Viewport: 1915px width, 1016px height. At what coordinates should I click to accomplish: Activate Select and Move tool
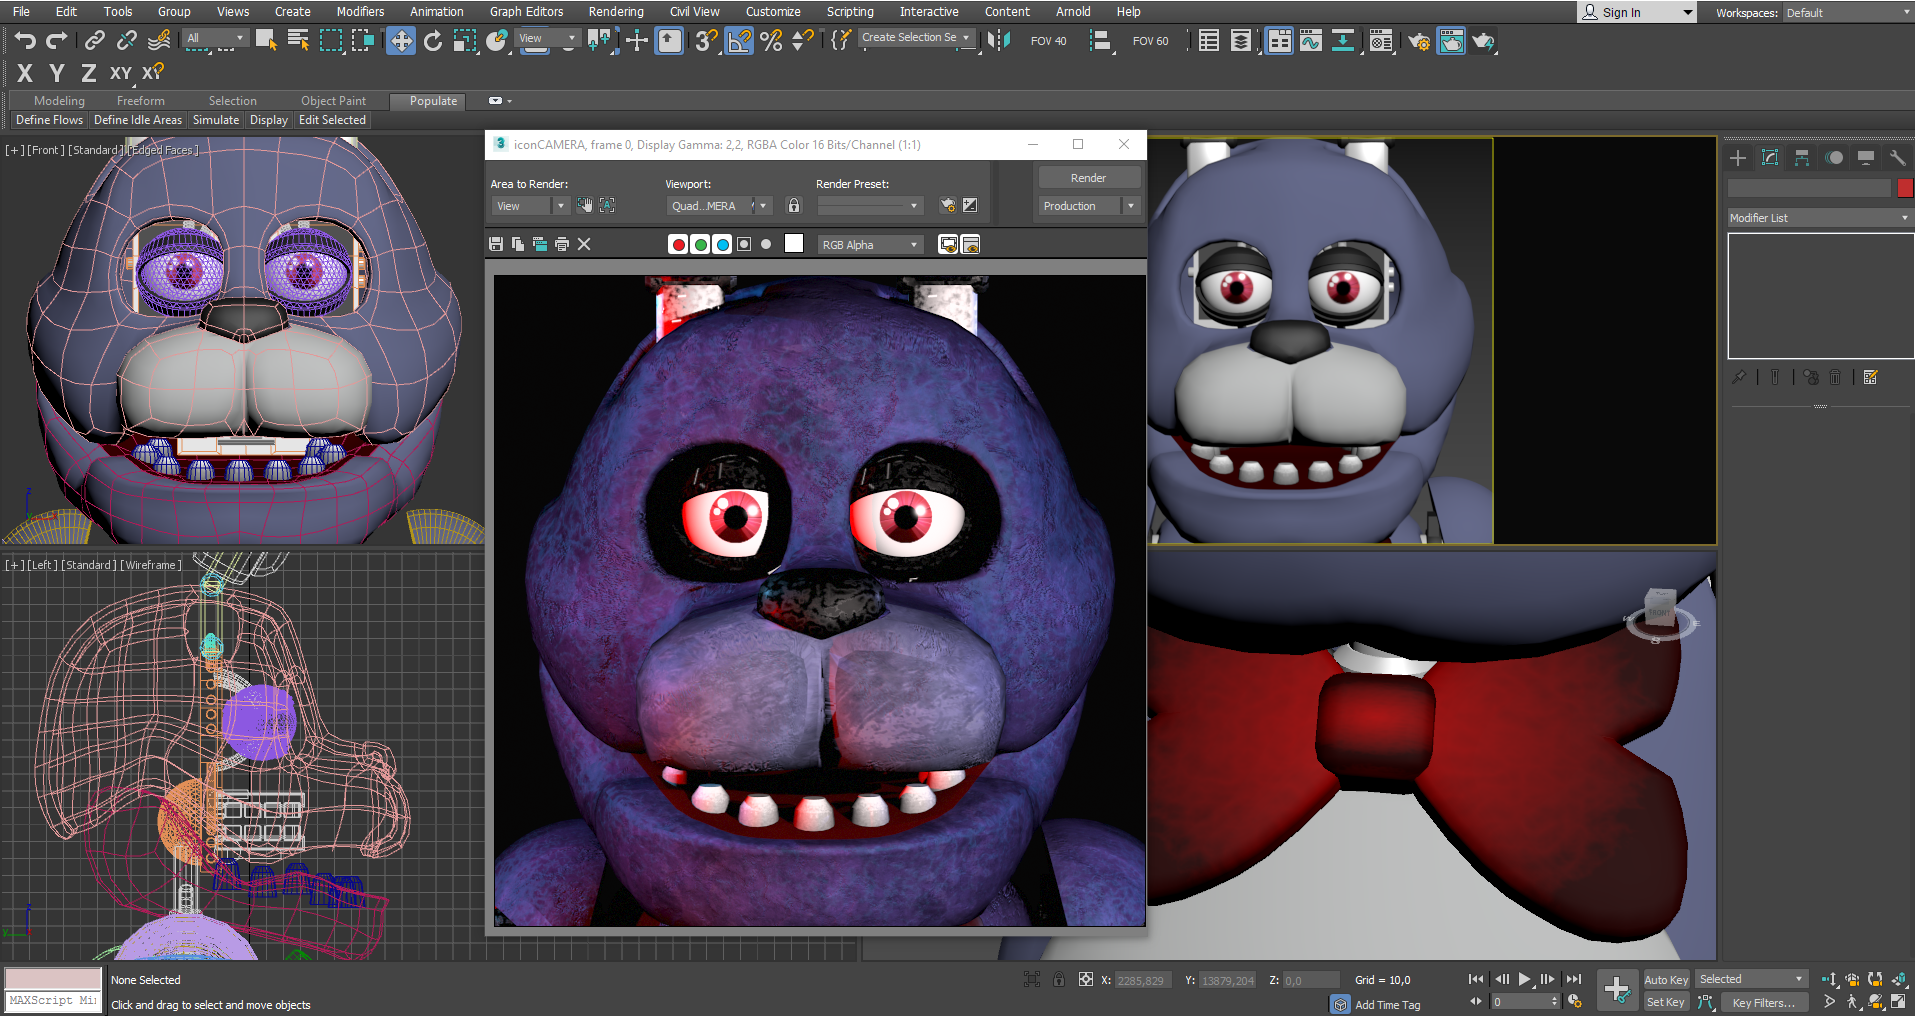click(401, 41)
